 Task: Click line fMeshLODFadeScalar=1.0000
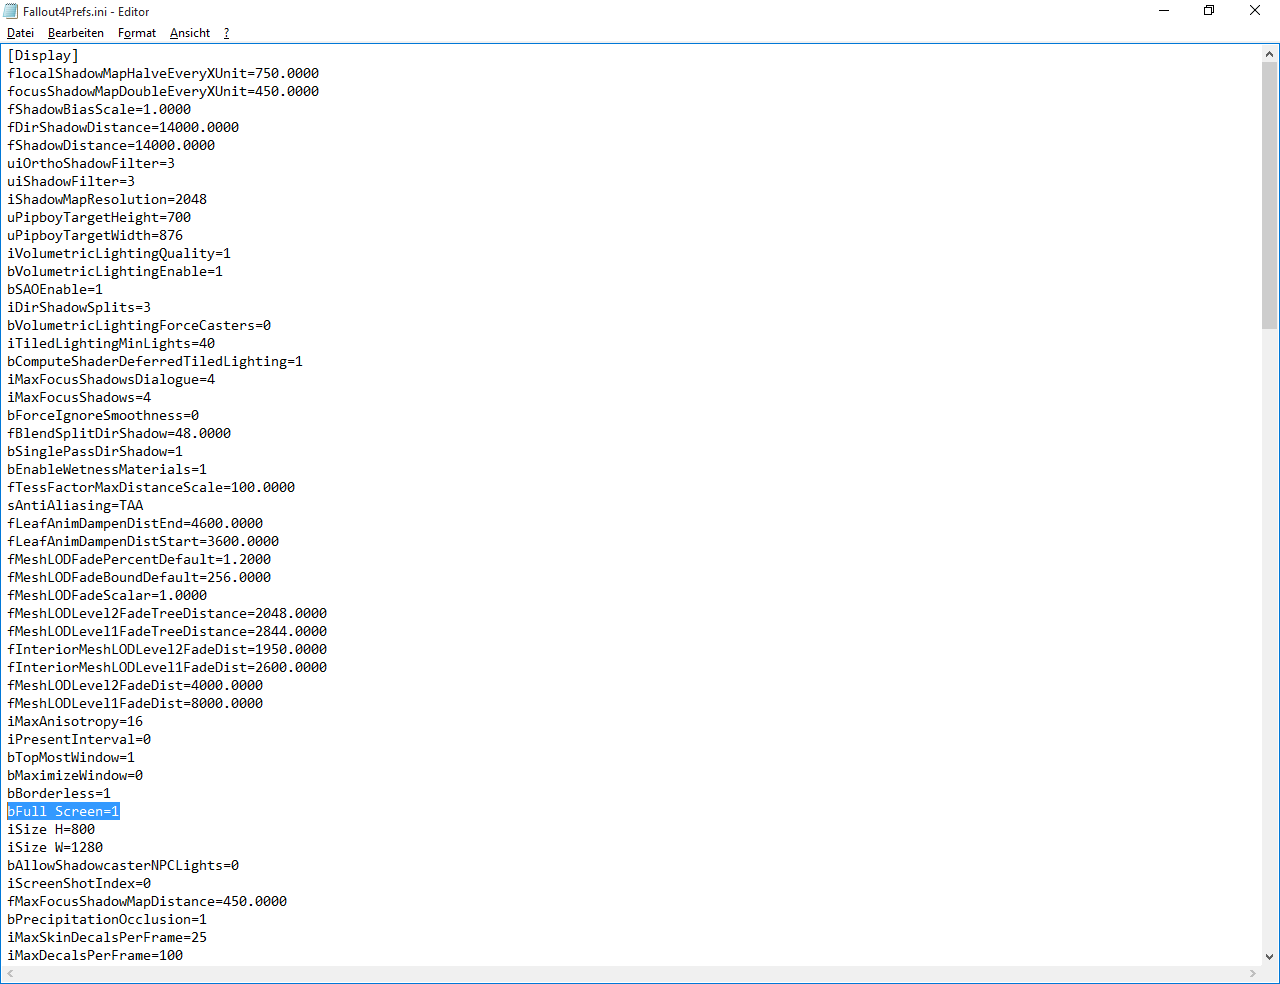(x=107, y=595)
